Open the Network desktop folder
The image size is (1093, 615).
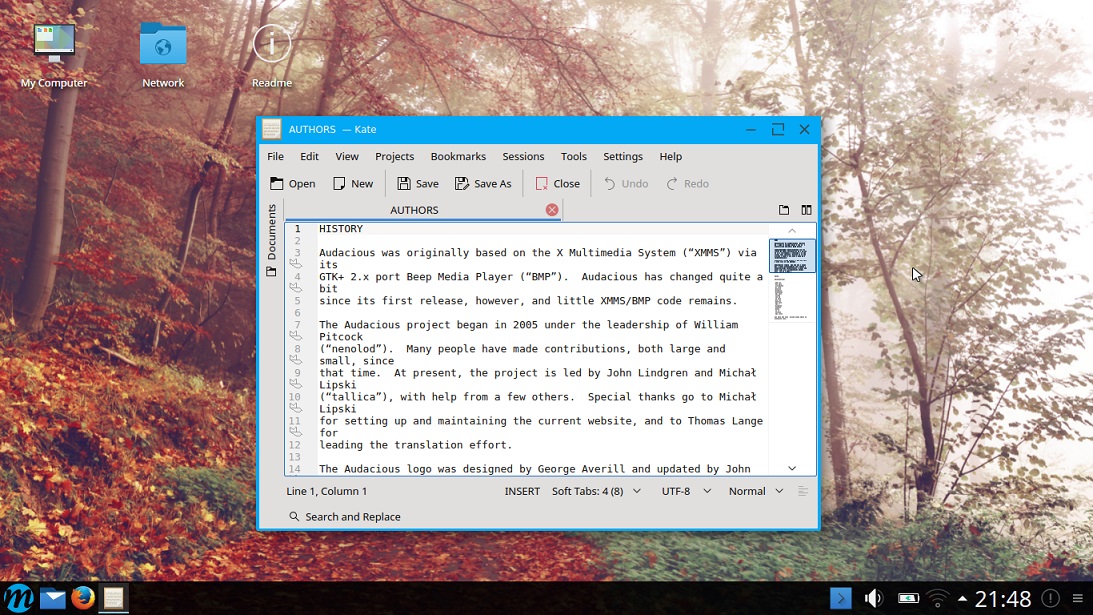(163, 56)
